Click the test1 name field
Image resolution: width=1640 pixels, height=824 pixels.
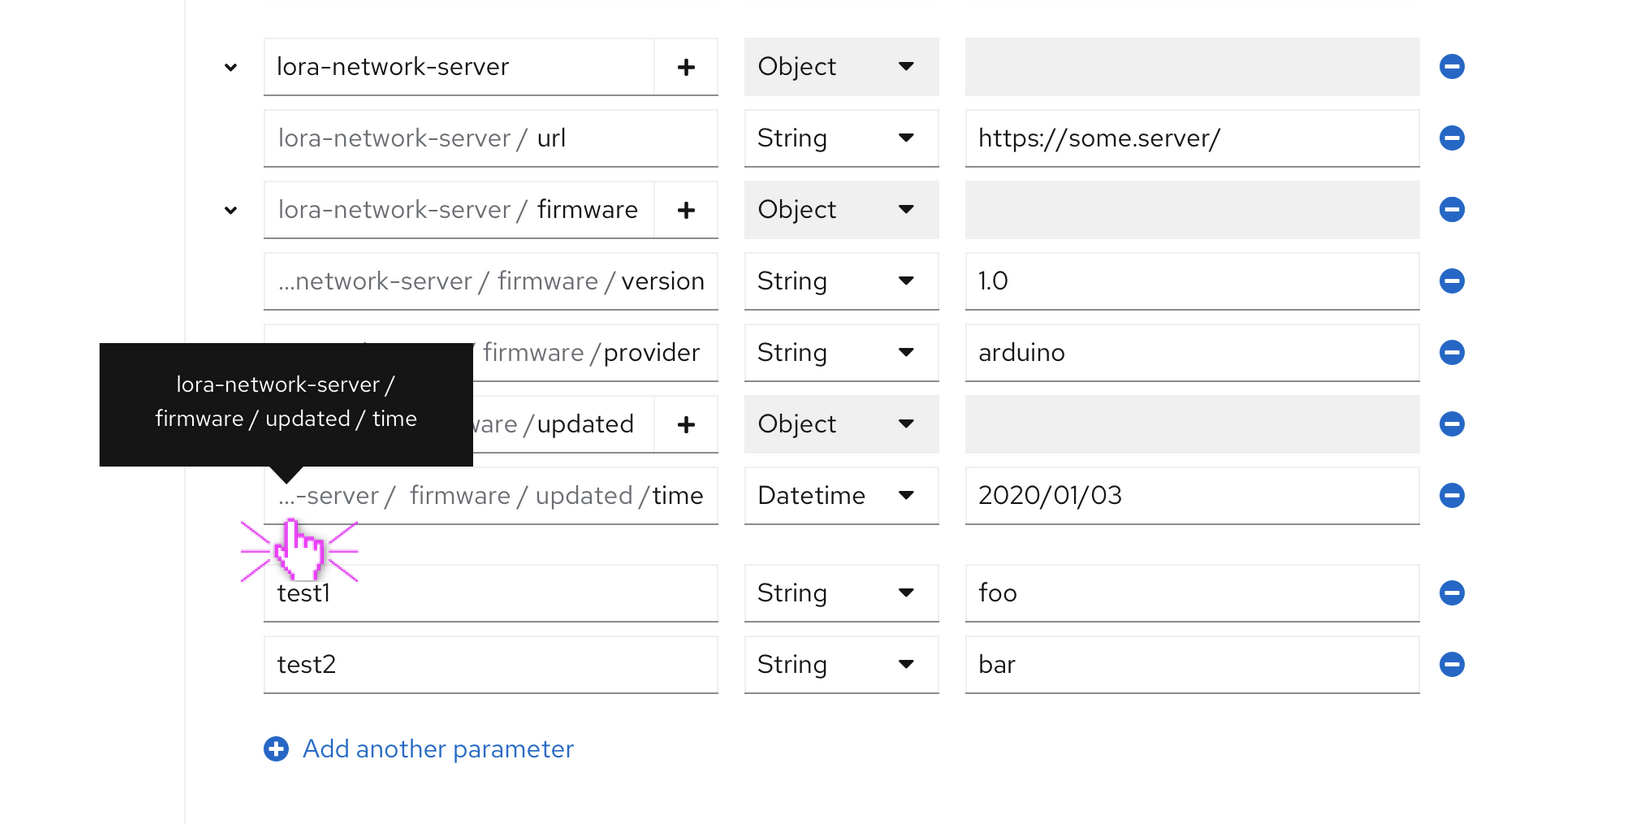491,593
